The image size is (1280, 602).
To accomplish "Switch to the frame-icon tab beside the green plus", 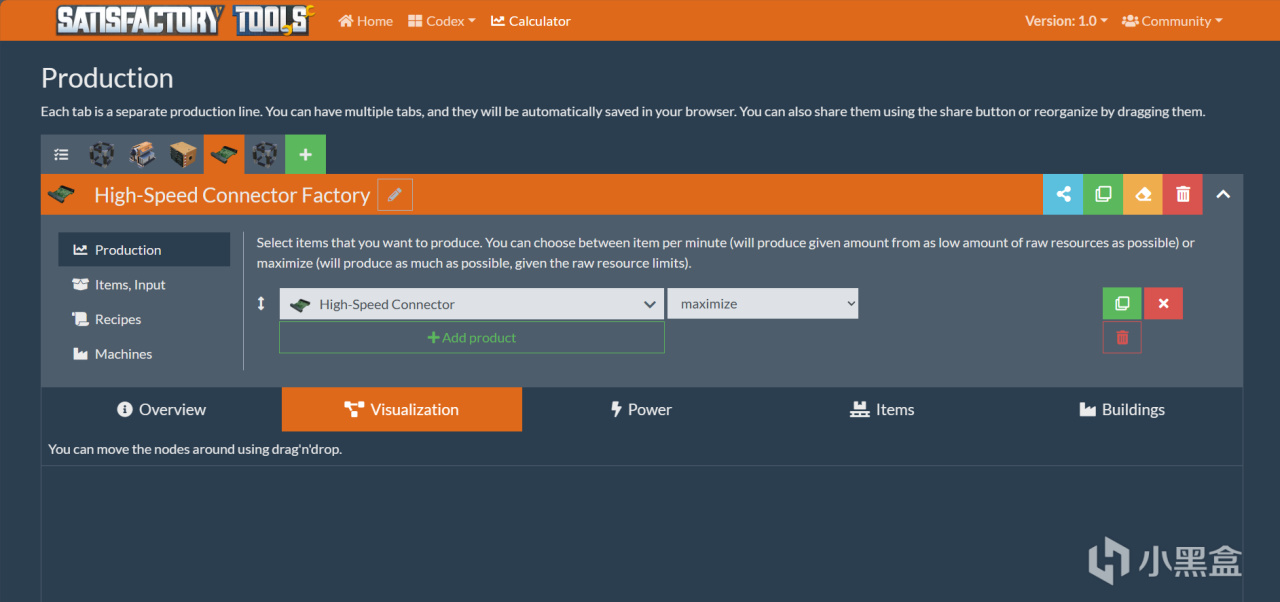I will pos(264,155).
